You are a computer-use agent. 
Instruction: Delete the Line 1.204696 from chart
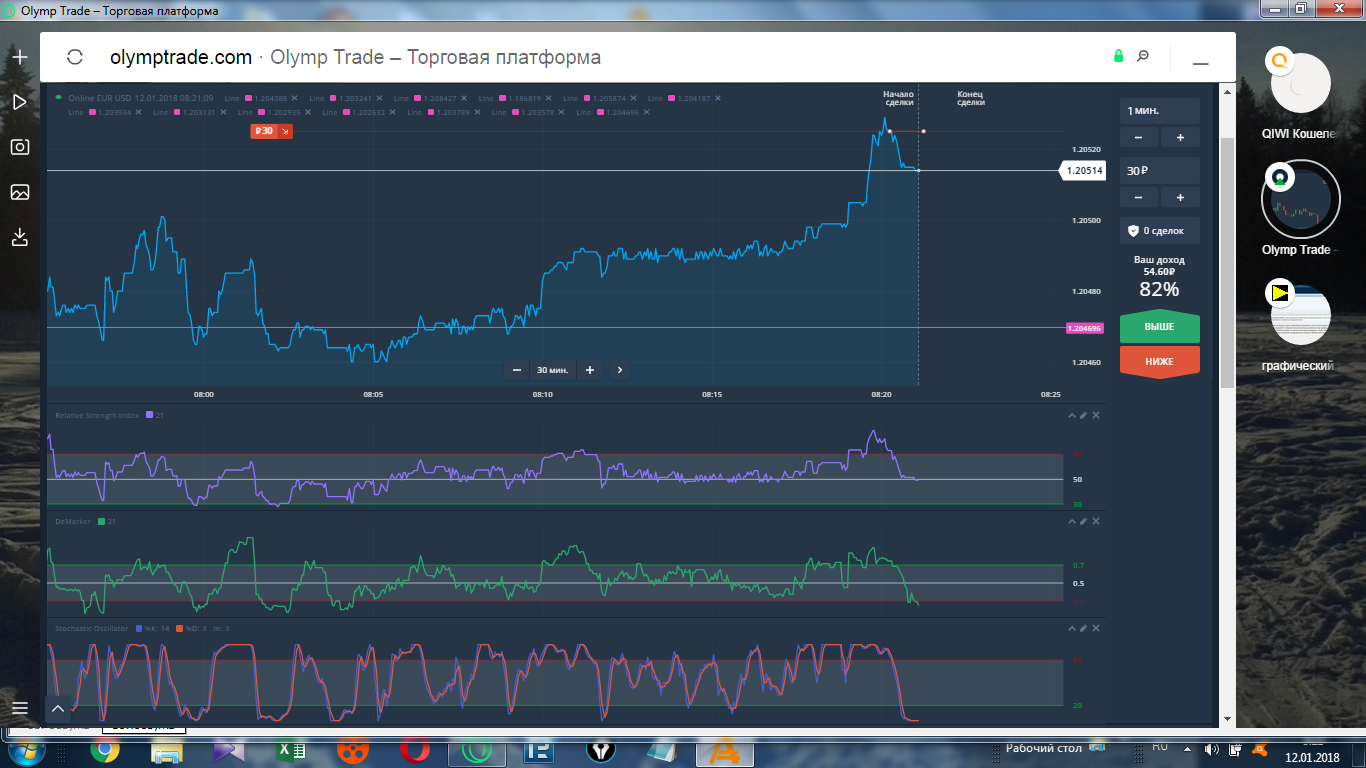click(647, 112)
